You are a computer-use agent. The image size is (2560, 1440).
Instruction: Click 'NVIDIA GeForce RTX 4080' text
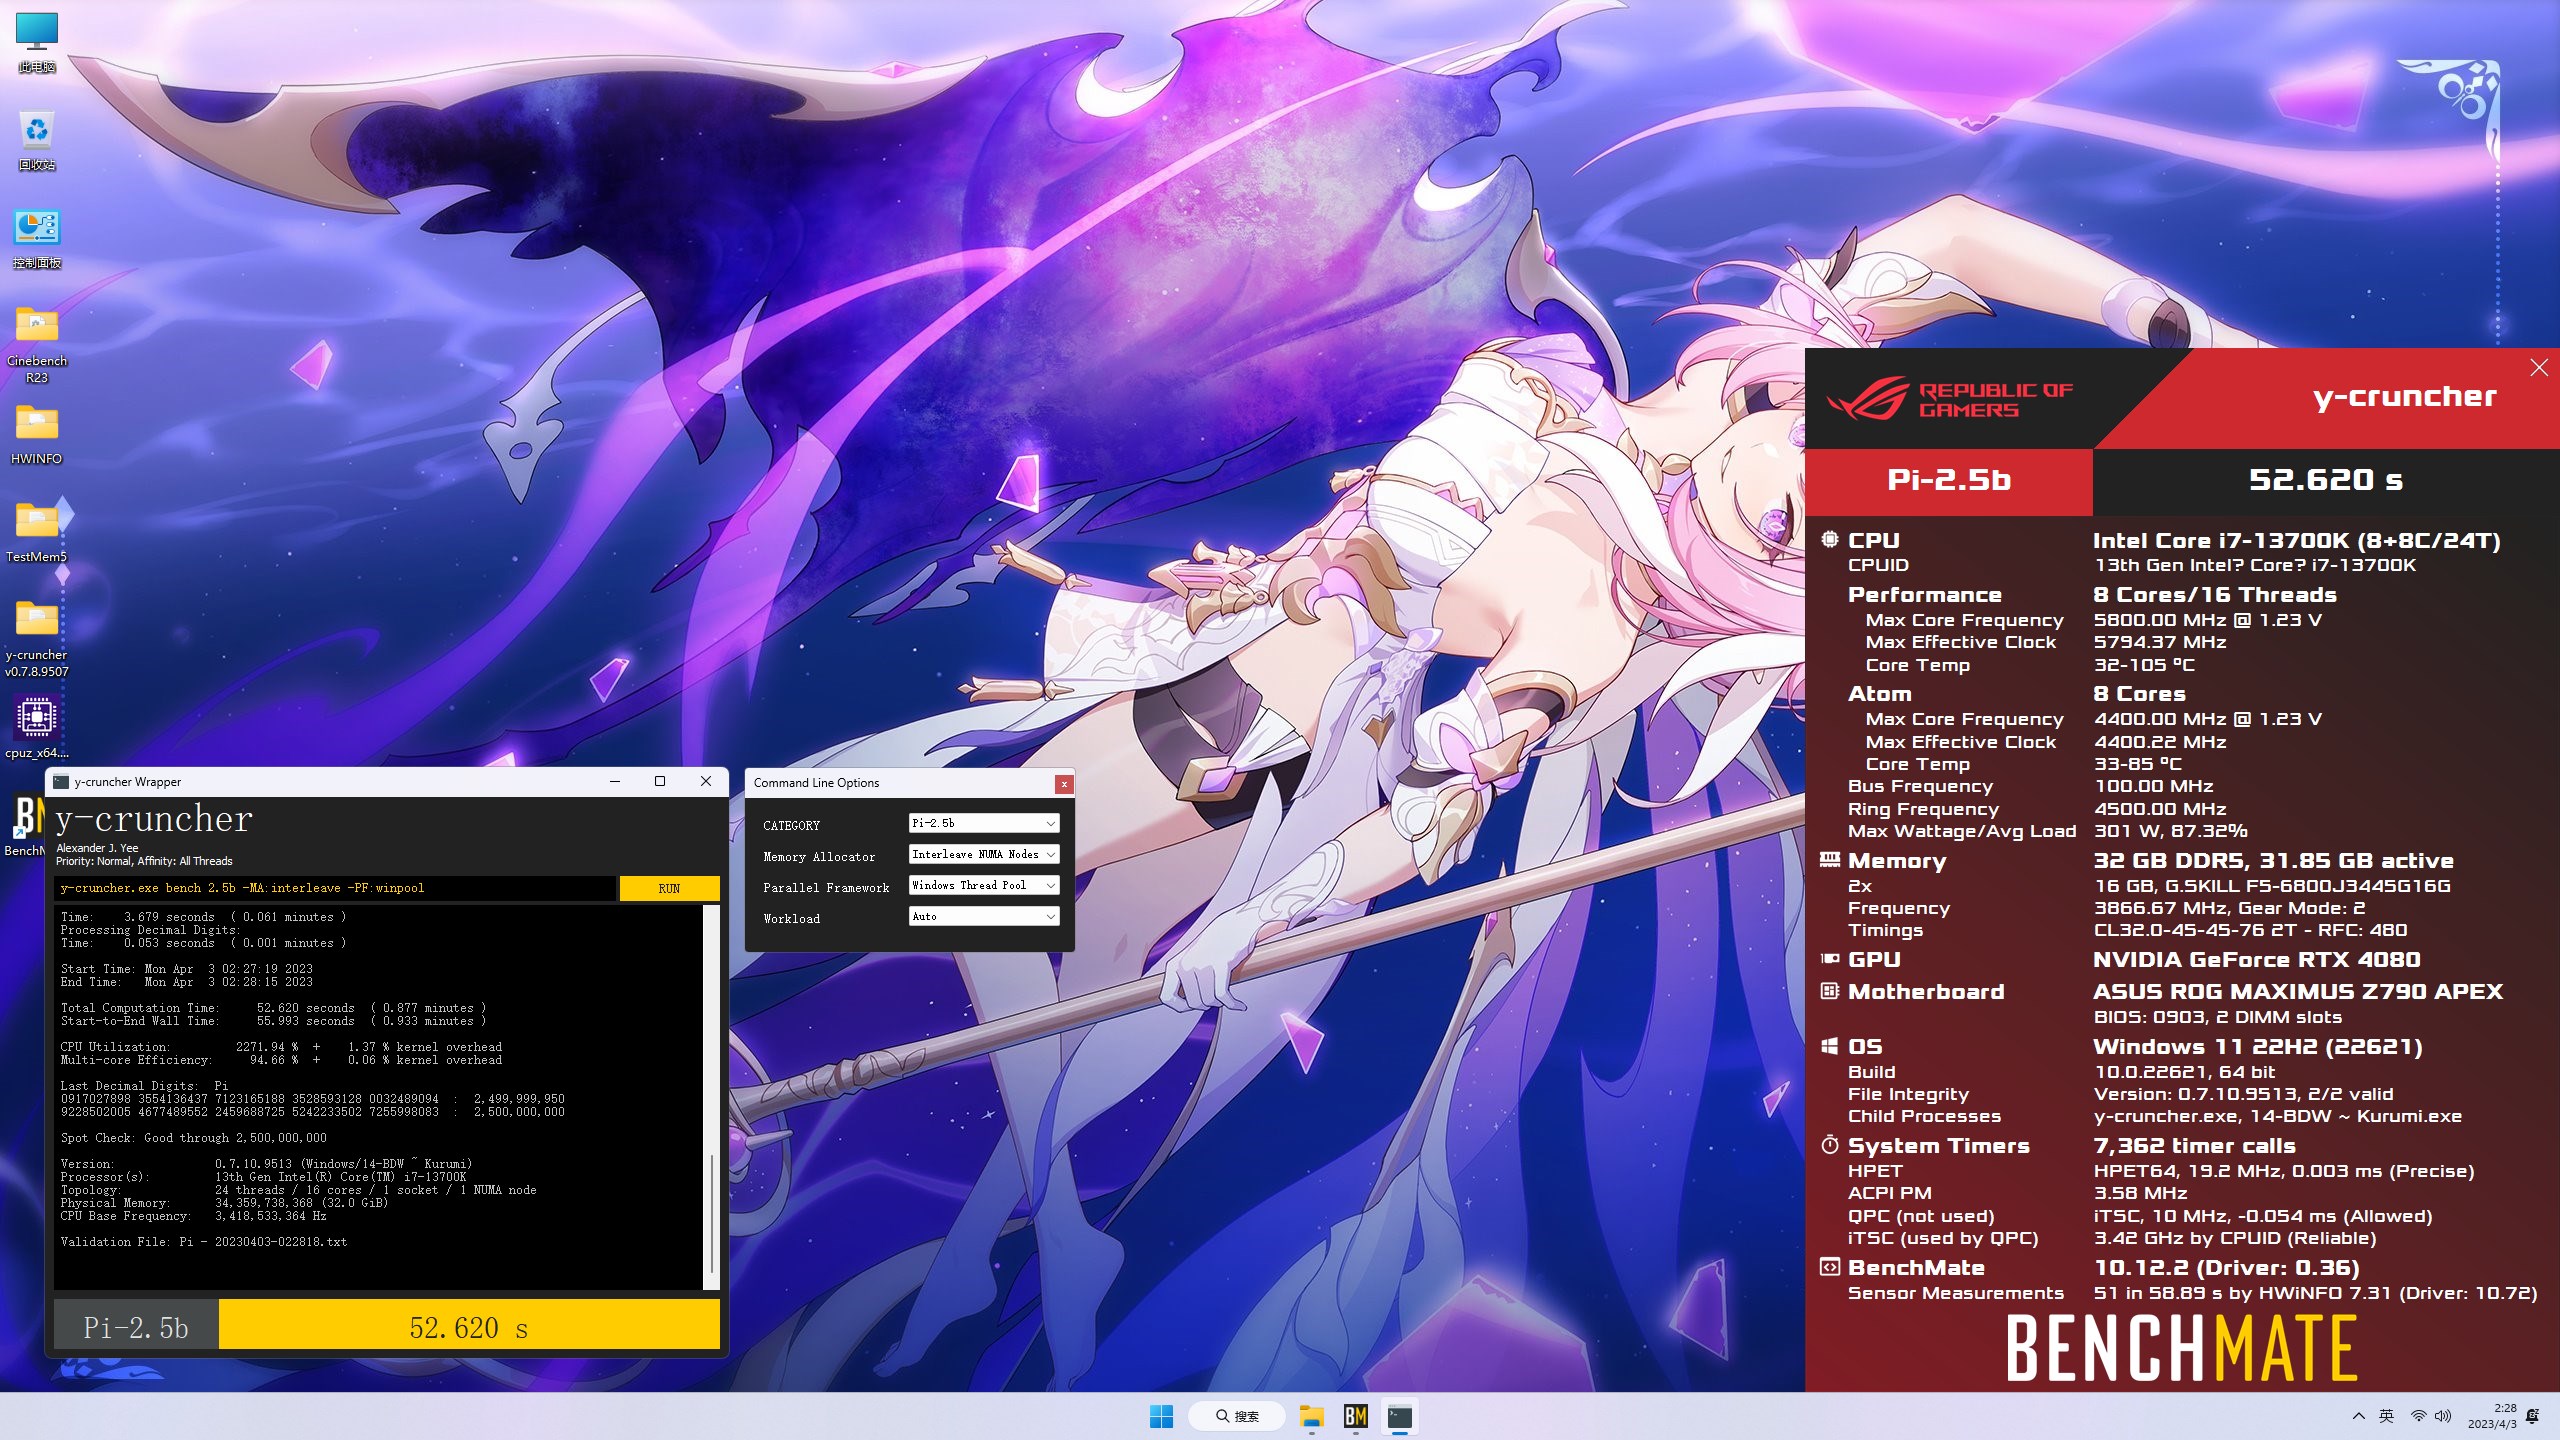[x=2256, y=960]
